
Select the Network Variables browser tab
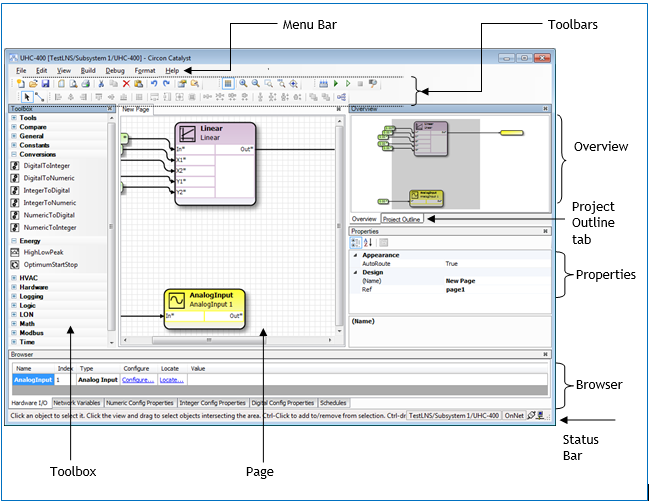pos(77,403)
